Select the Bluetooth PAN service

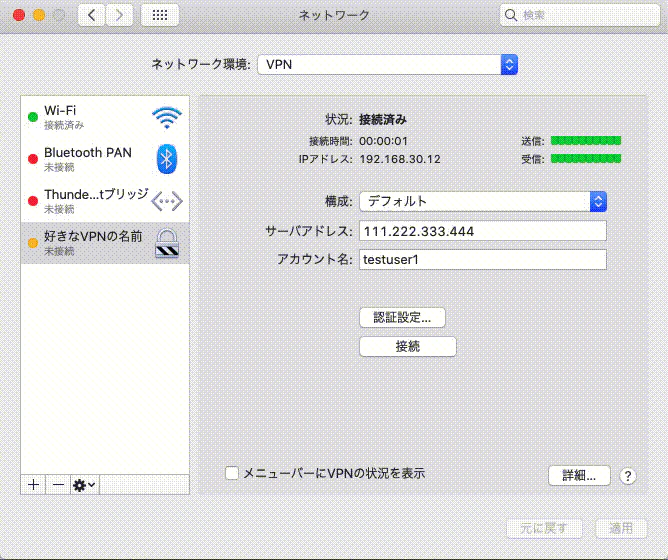tap(105, 159)
